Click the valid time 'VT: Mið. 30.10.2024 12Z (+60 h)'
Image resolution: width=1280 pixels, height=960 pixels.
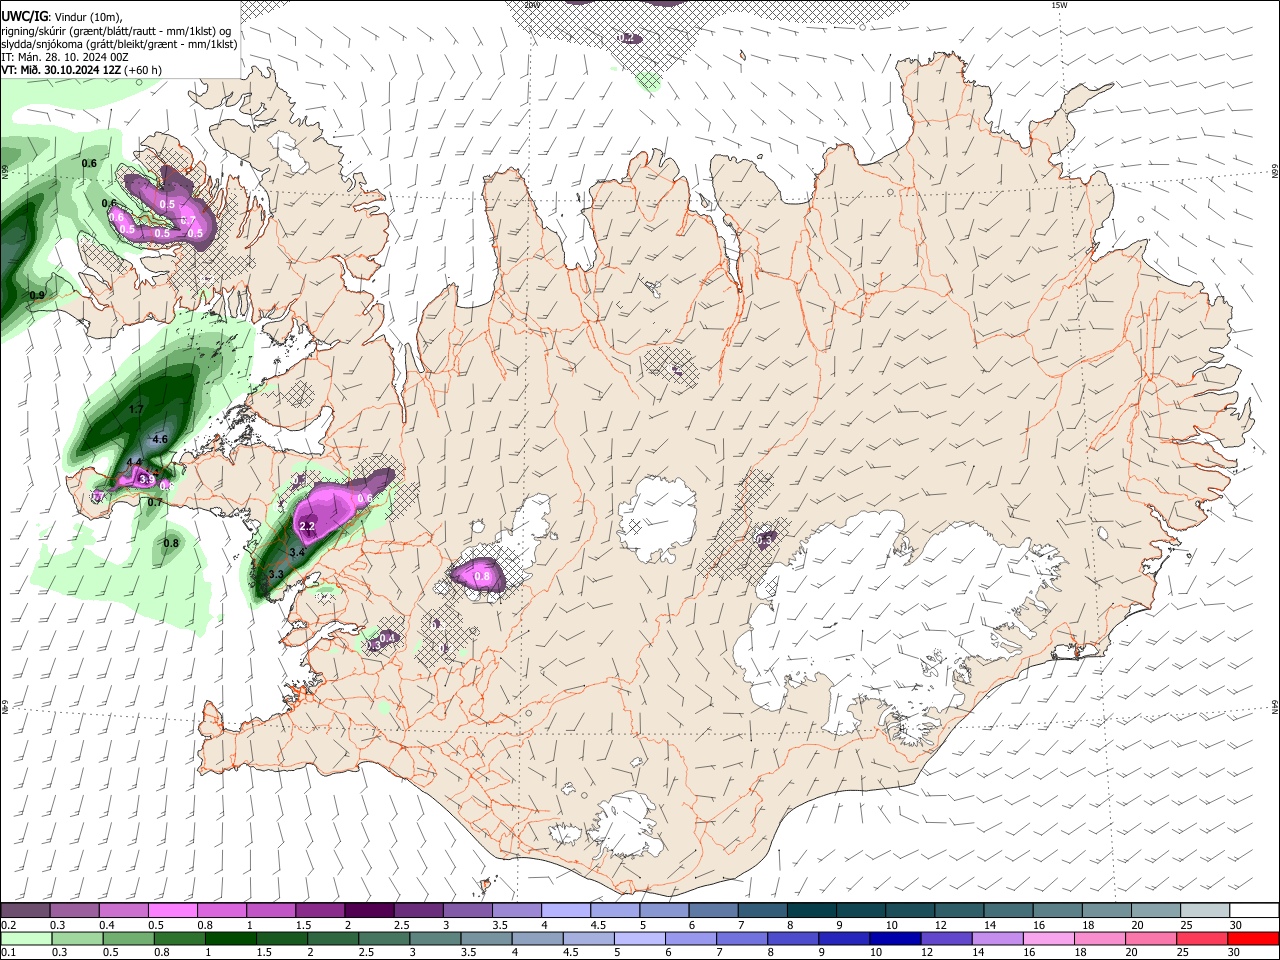click(82, 70)
